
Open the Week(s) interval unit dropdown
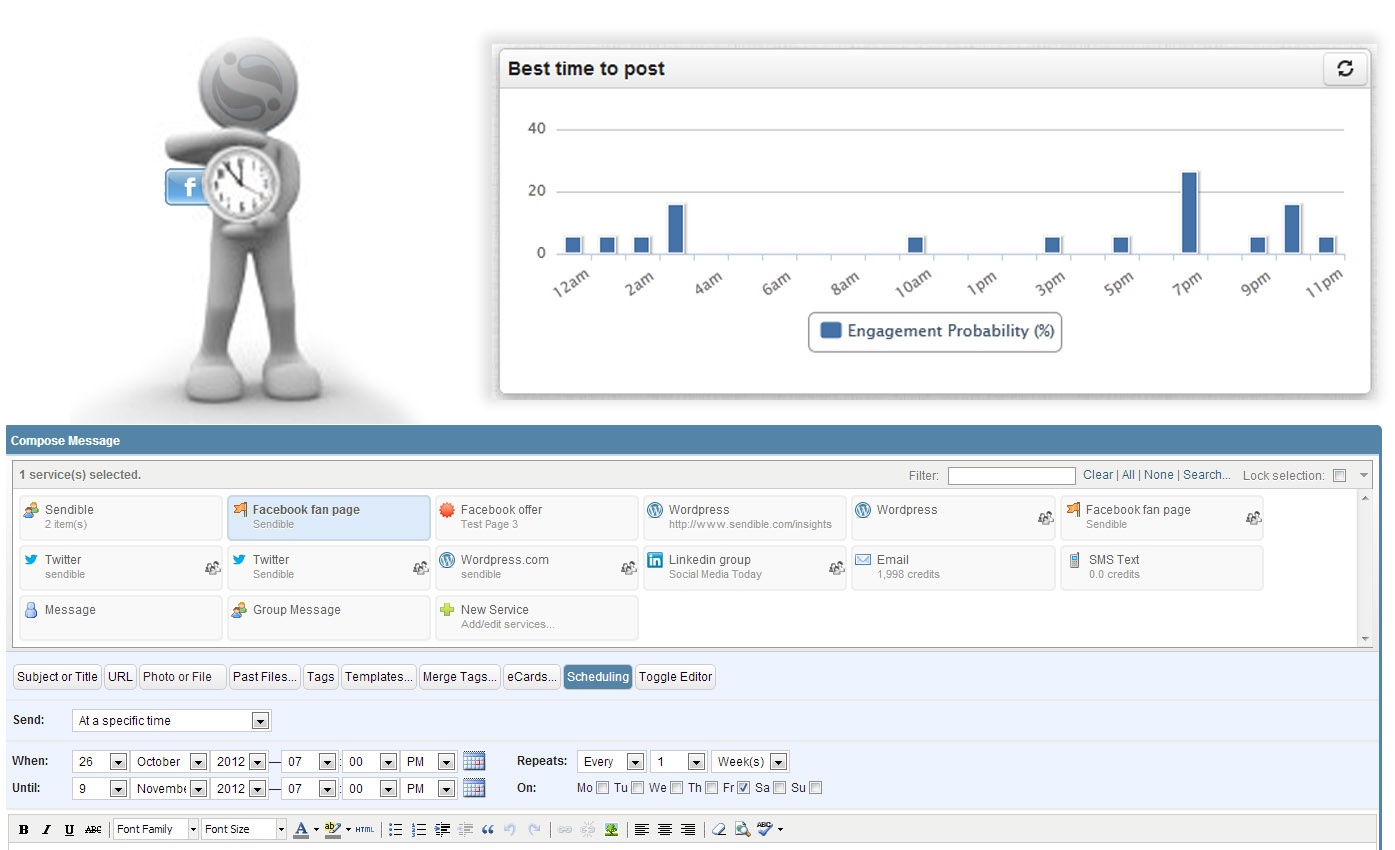click(x=750, y=762)
